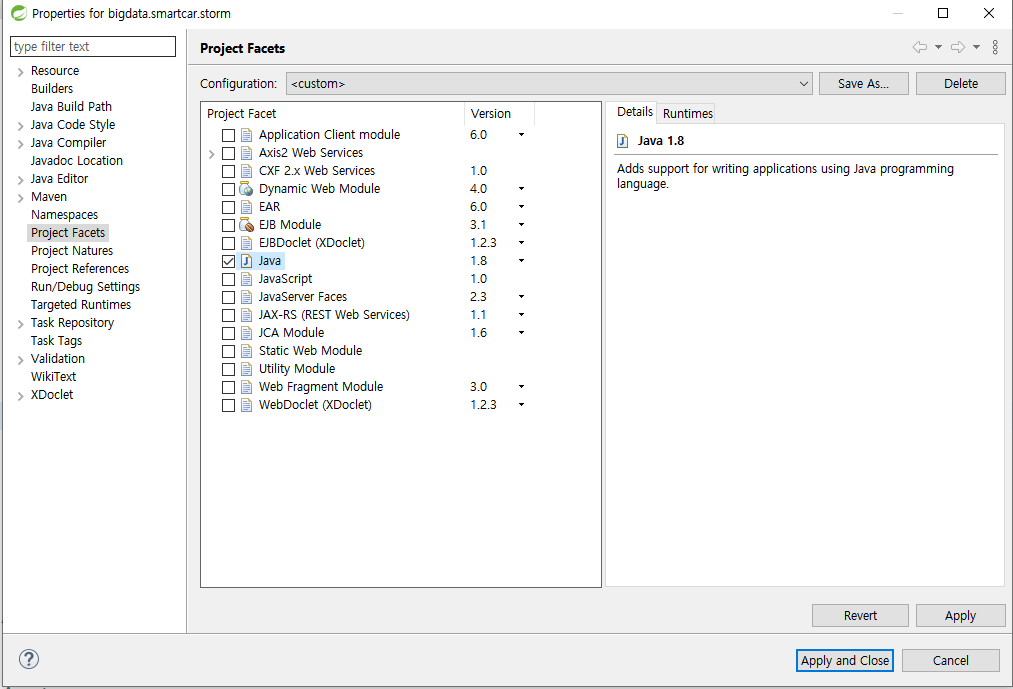Switch to the Runtimes tab

[x=687, y=113]
